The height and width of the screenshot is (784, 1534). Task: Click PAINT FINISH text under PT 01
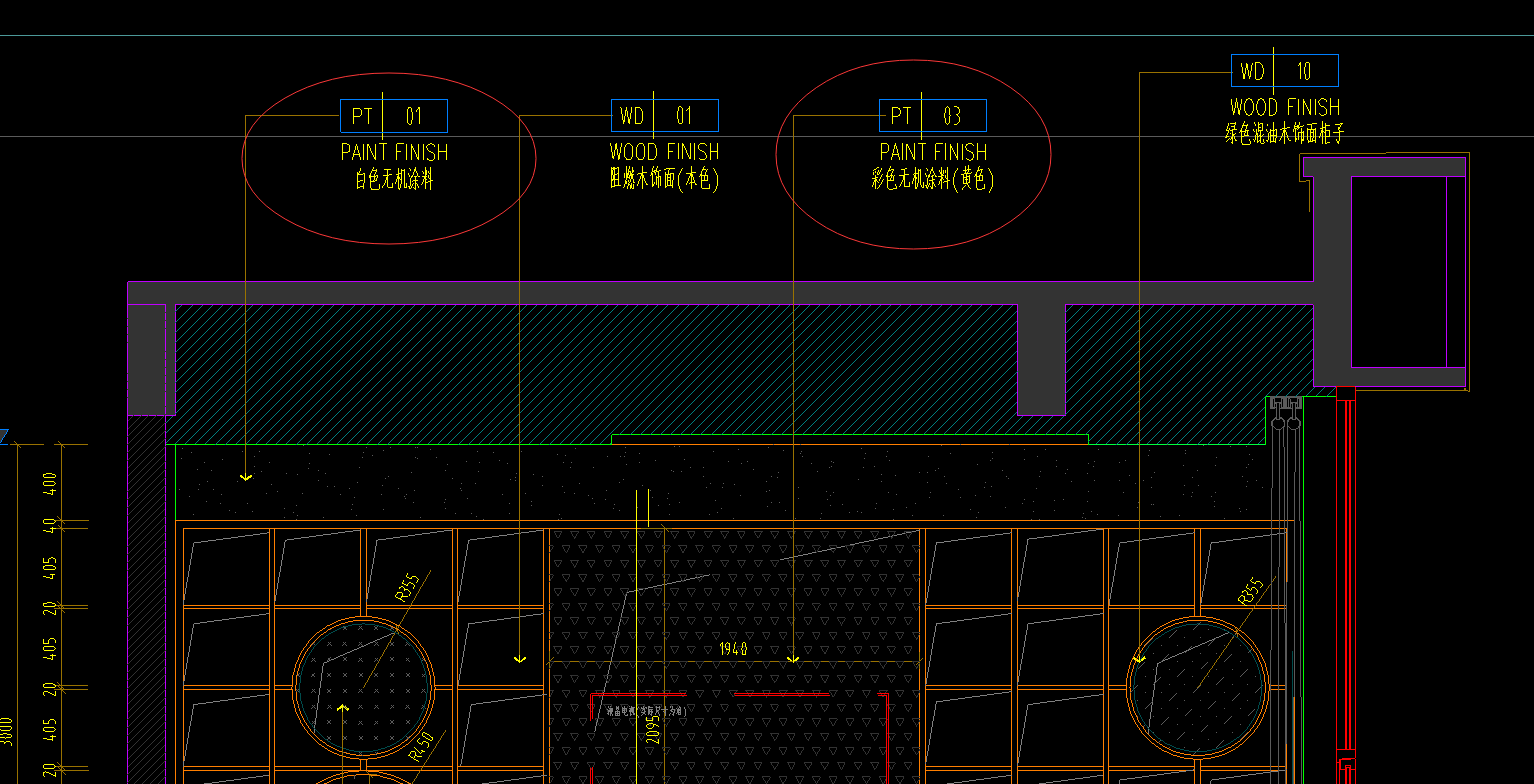pos(394,152)
